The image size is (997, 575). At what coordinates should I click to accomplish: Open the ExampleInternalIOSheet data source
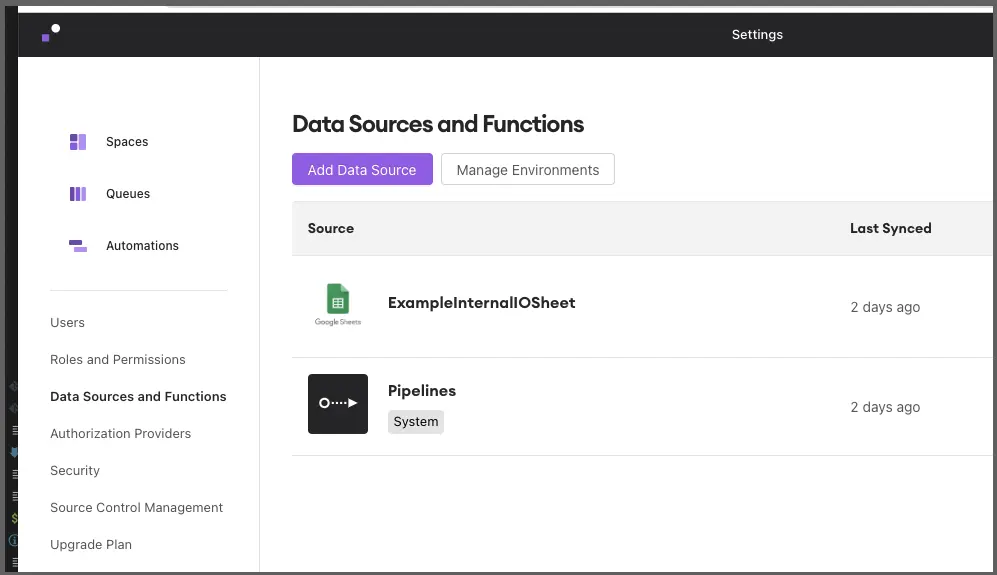[x=481, y=303]
